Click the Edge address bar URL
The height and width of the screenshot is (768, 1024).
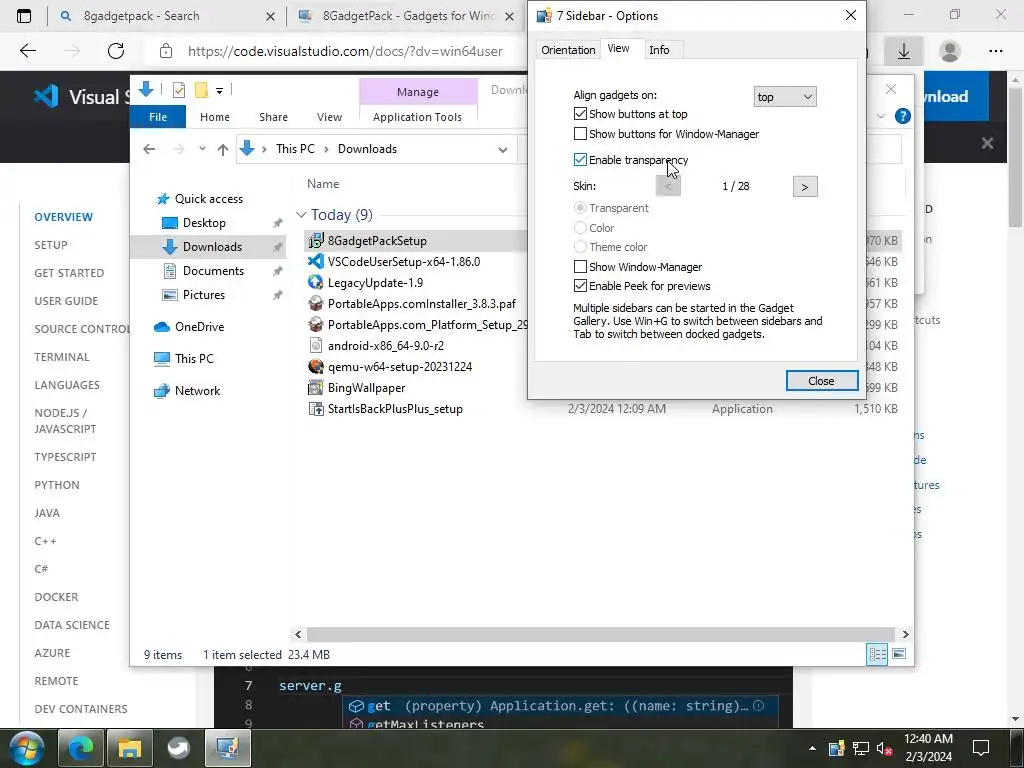(x=345, y=51)
